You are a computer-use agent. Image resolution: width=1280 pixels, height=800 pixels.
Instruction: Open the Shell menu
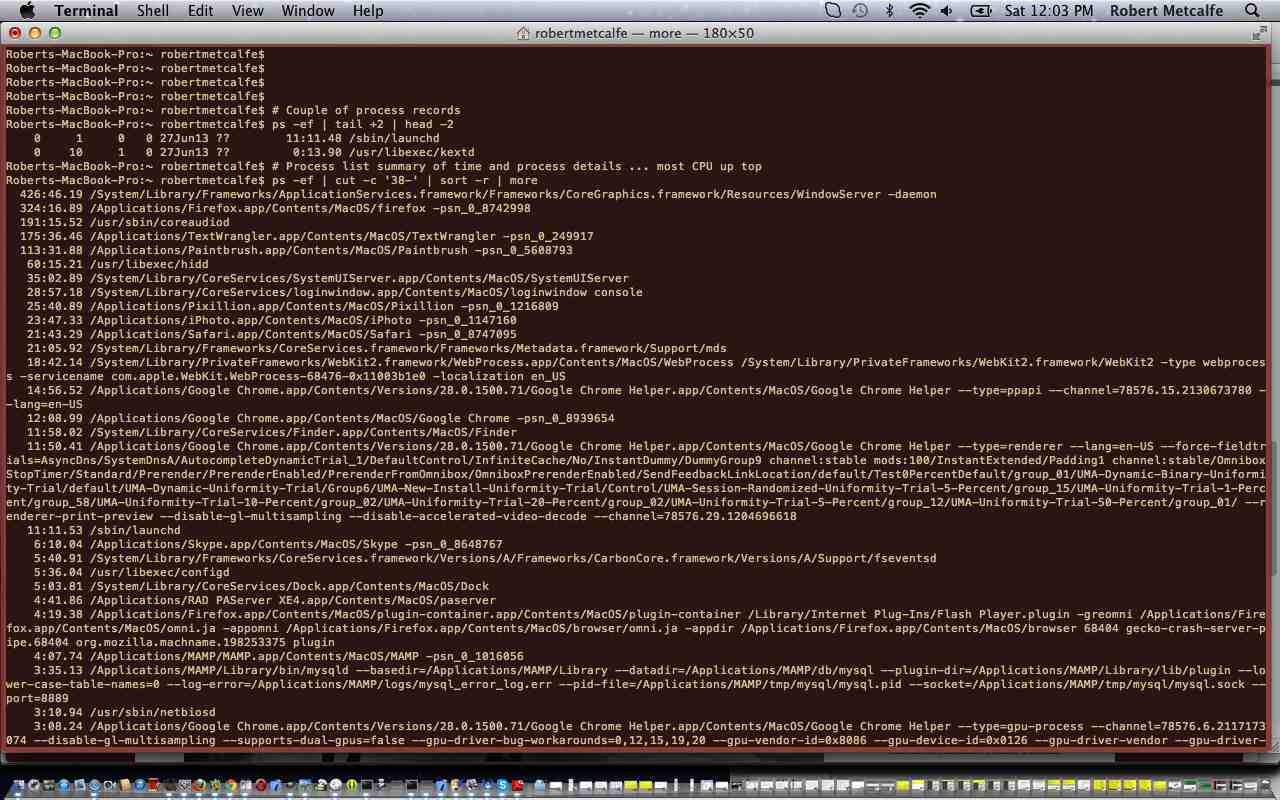(x=153, y=11)
